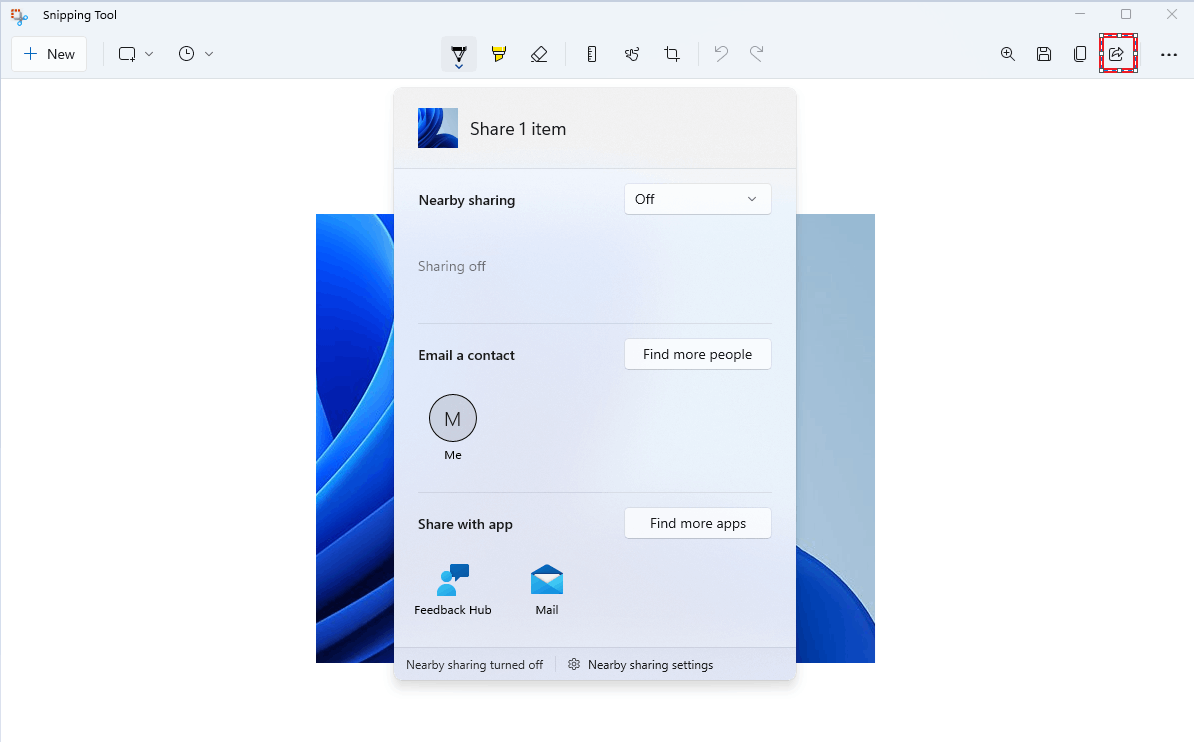Open the Nearby sharing Off dropdown
This screenshot has height=742, width=1194.
pyautogui.click(x=698, y=199)
